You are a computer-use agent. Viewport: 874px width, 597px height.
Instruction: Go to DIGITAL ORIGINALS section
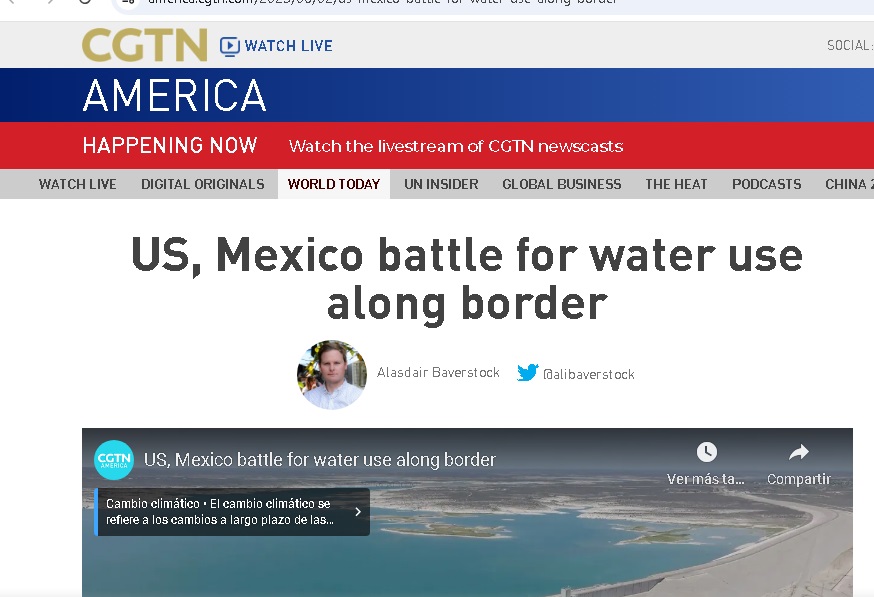202,184
